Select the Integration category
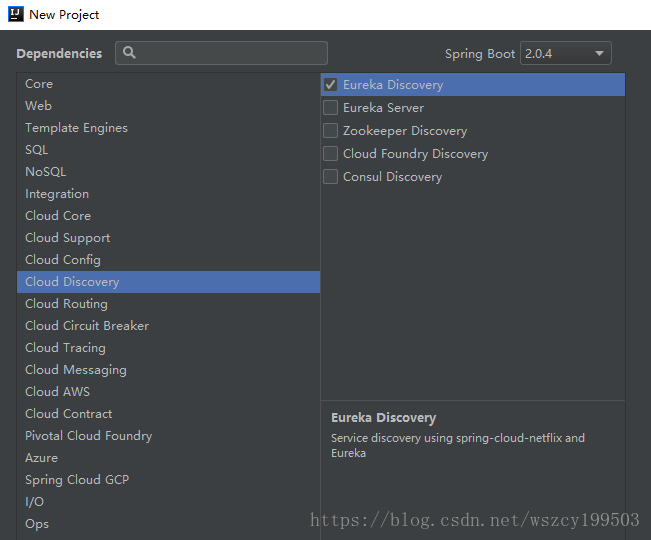The width and height of the screenshot is (651, 540). coord(168,194)
